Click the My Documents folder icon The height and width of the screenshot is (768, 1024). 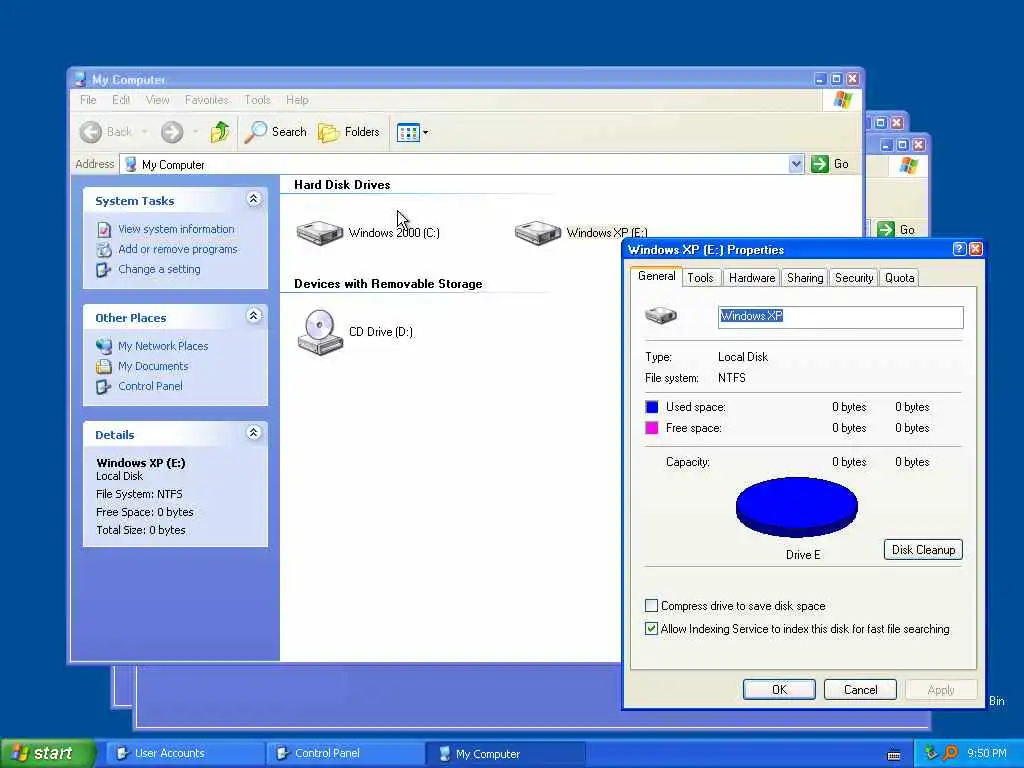104,366
